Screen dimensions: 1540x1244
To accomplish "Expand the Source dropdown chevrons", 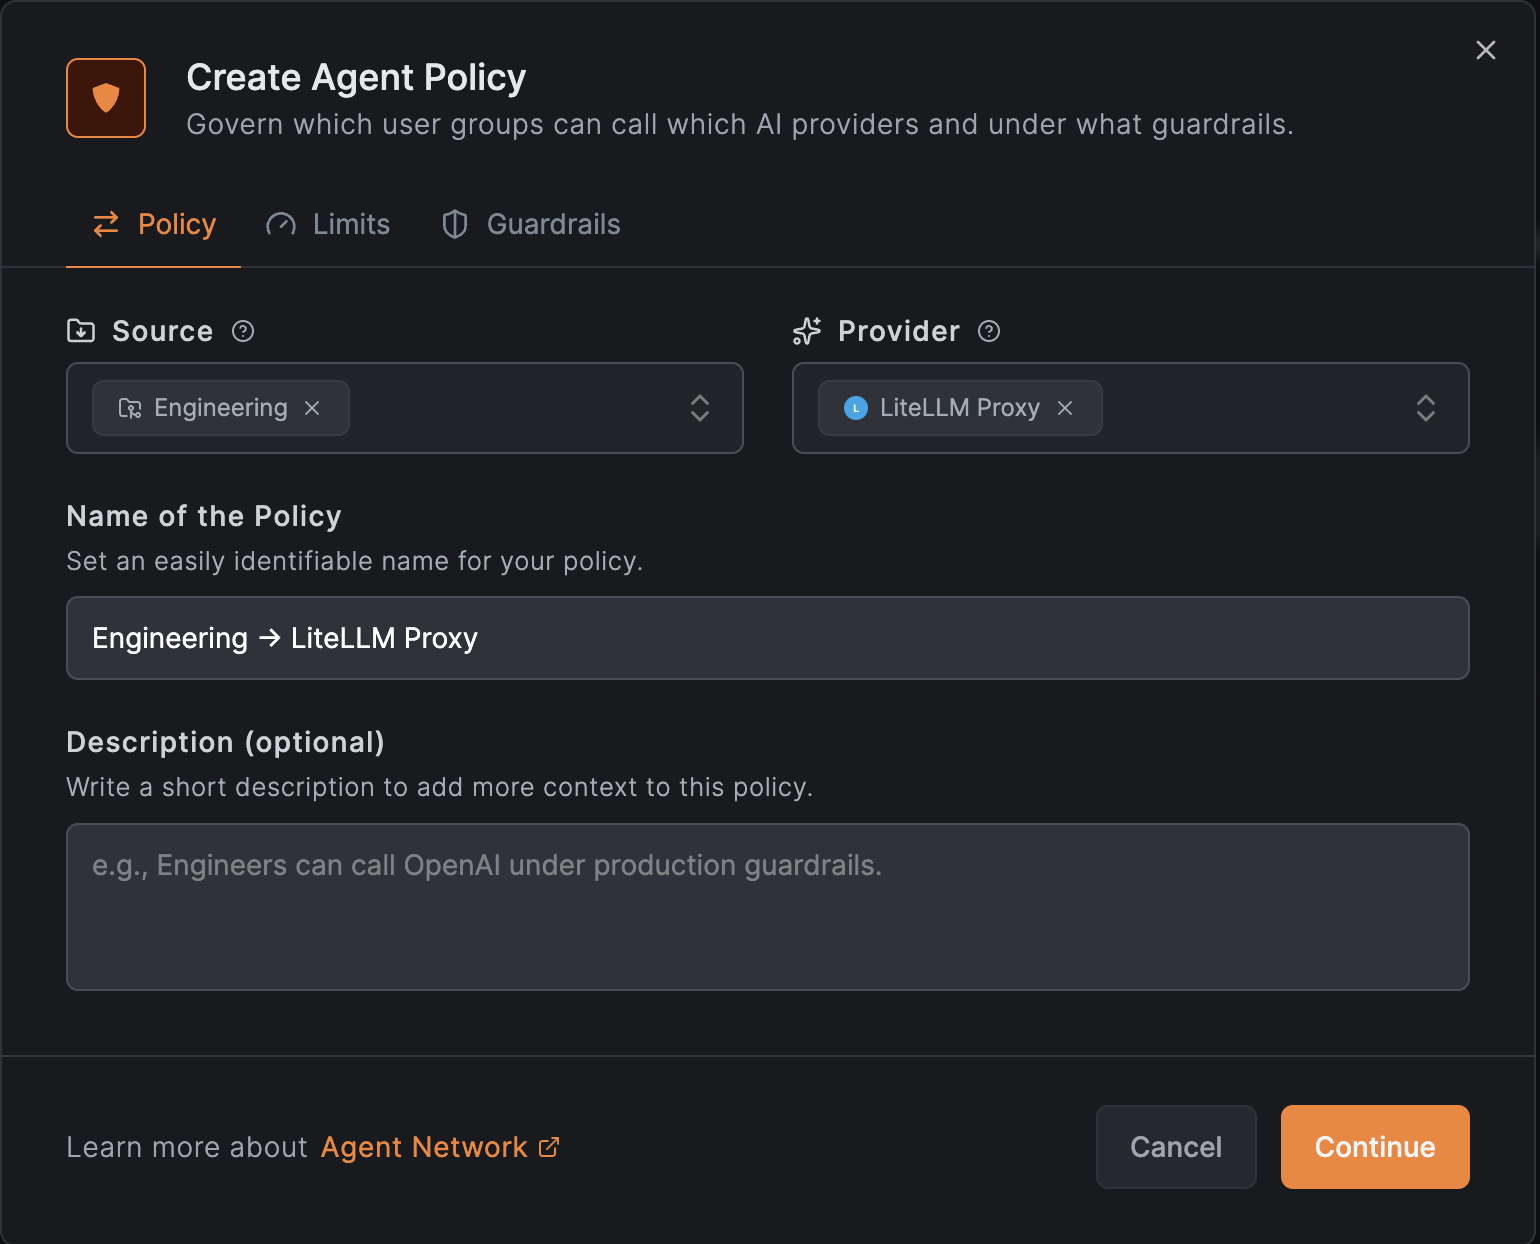I will pyautogui.click(x=700, y=408).
